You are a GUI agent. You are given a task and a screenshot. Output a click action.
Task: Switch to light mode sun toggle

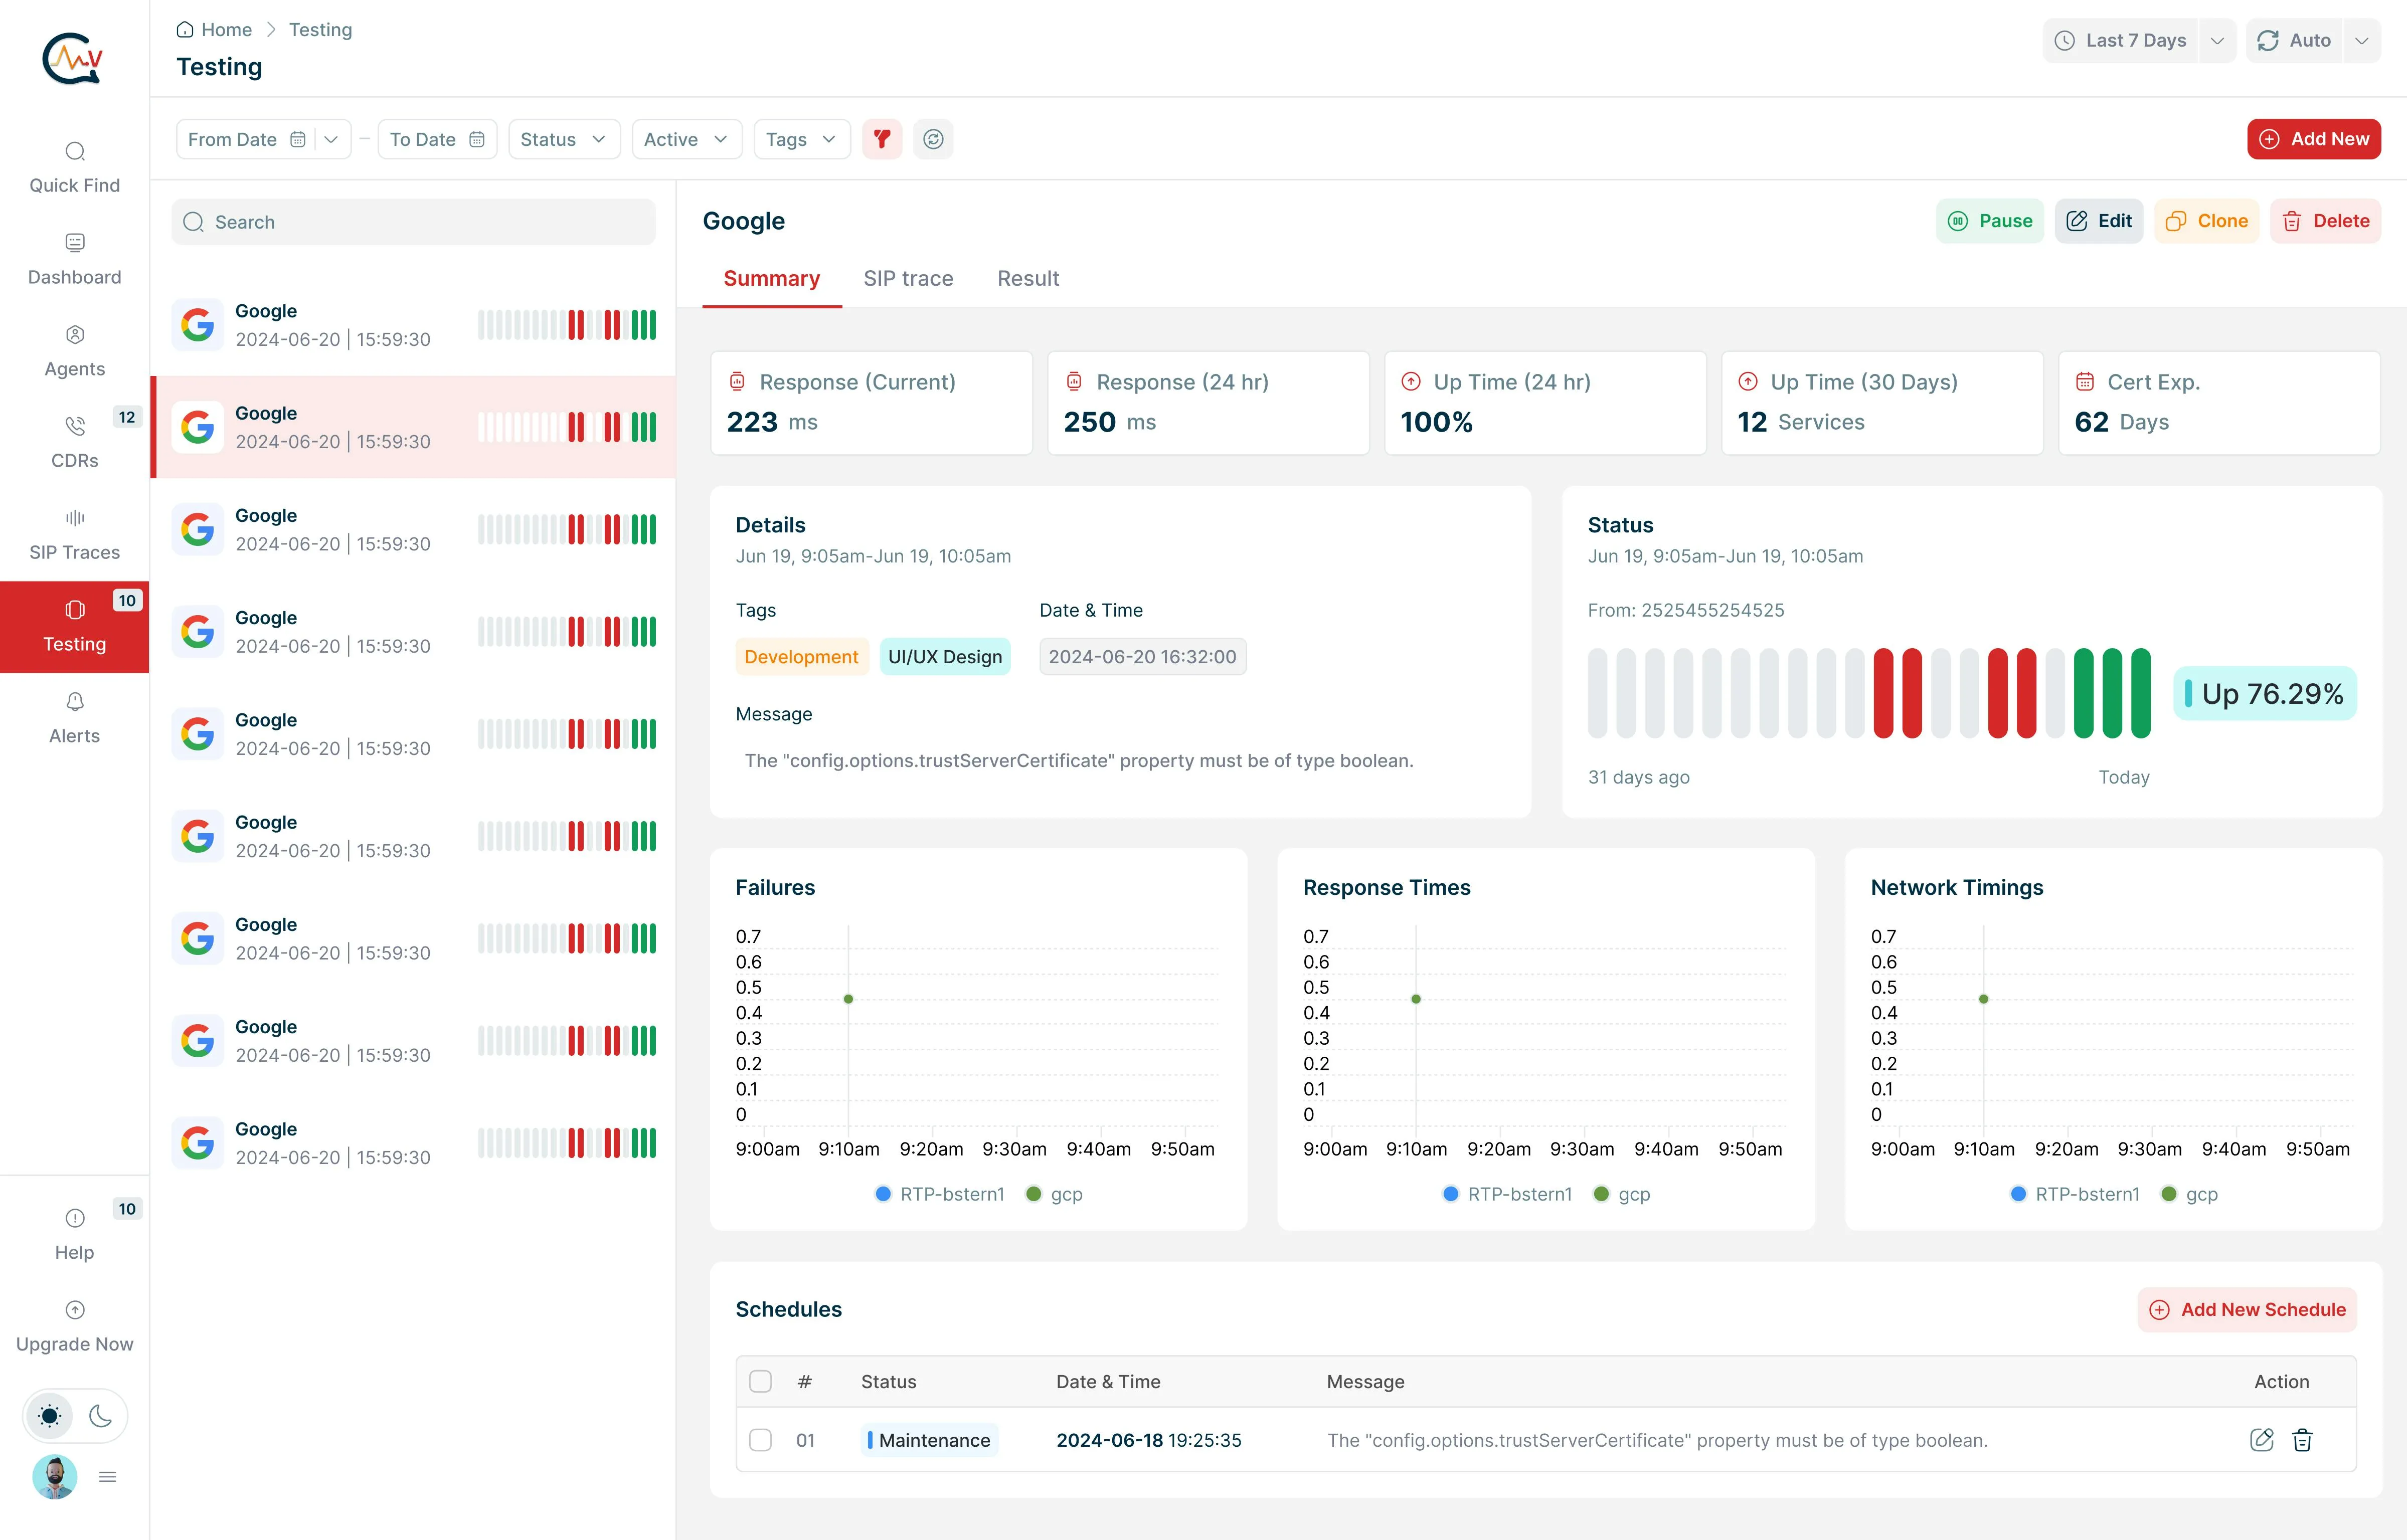49,1415
